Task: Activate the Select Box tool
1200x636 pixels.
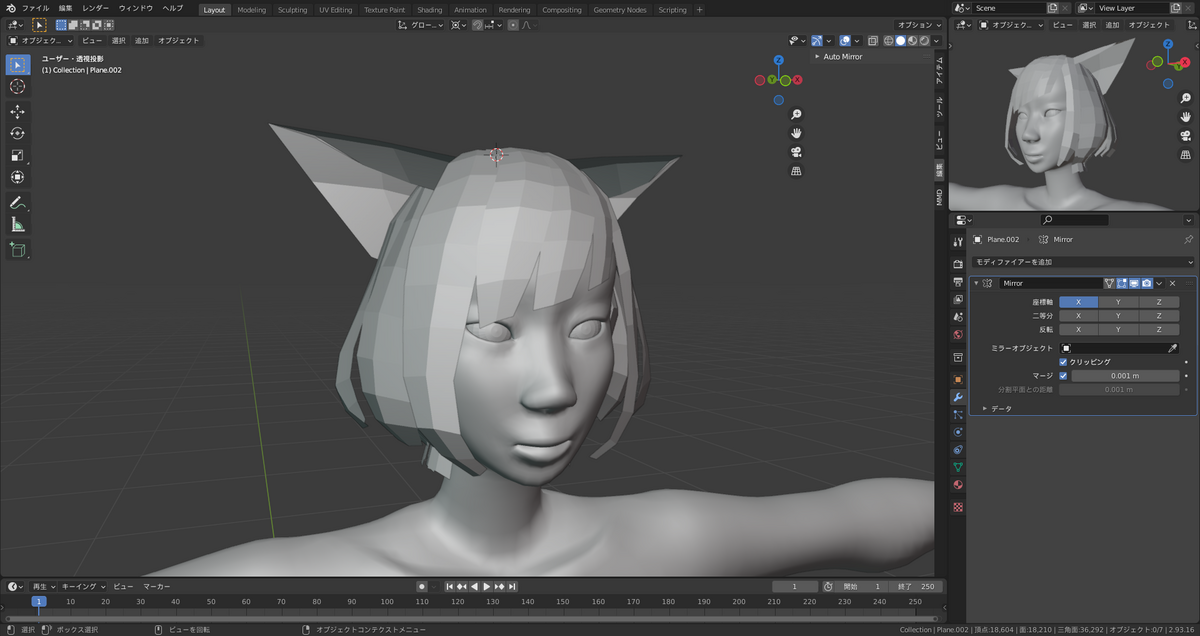Action: (17, 65)
